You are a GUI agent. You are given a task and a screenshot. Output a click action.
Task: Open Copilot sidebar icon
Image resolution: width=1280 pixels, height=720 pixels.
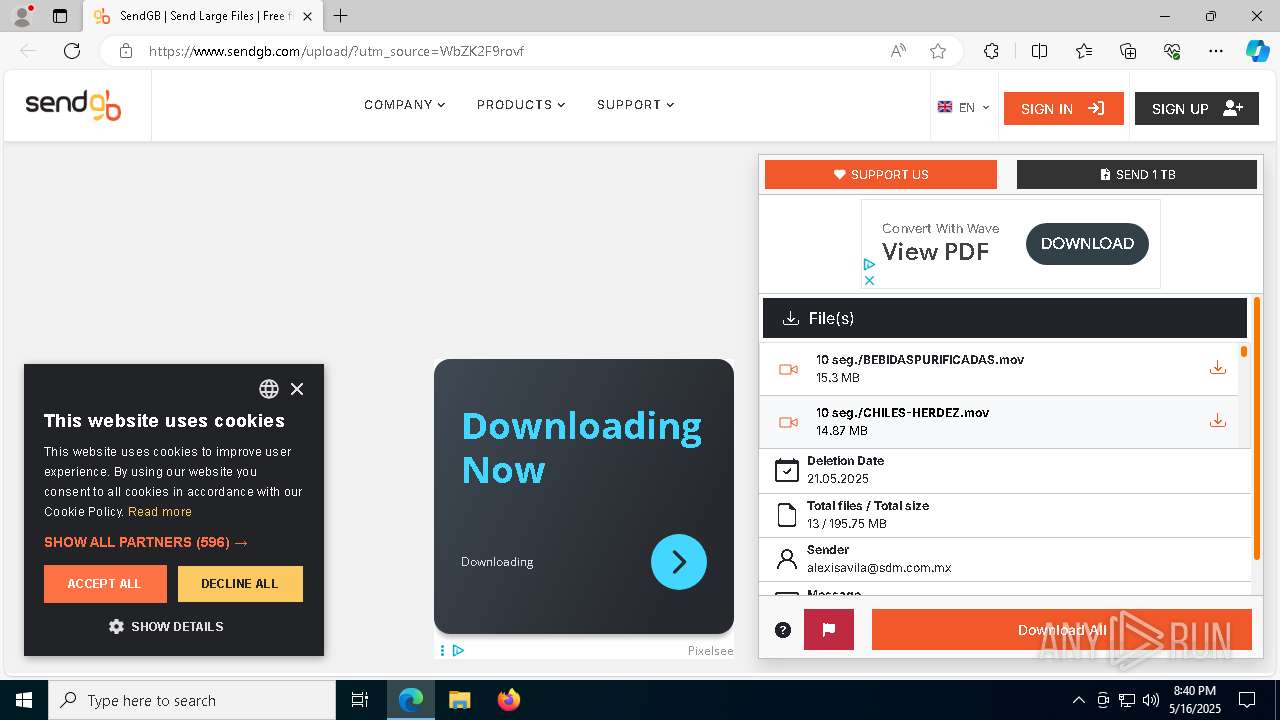pos(1257,51)
